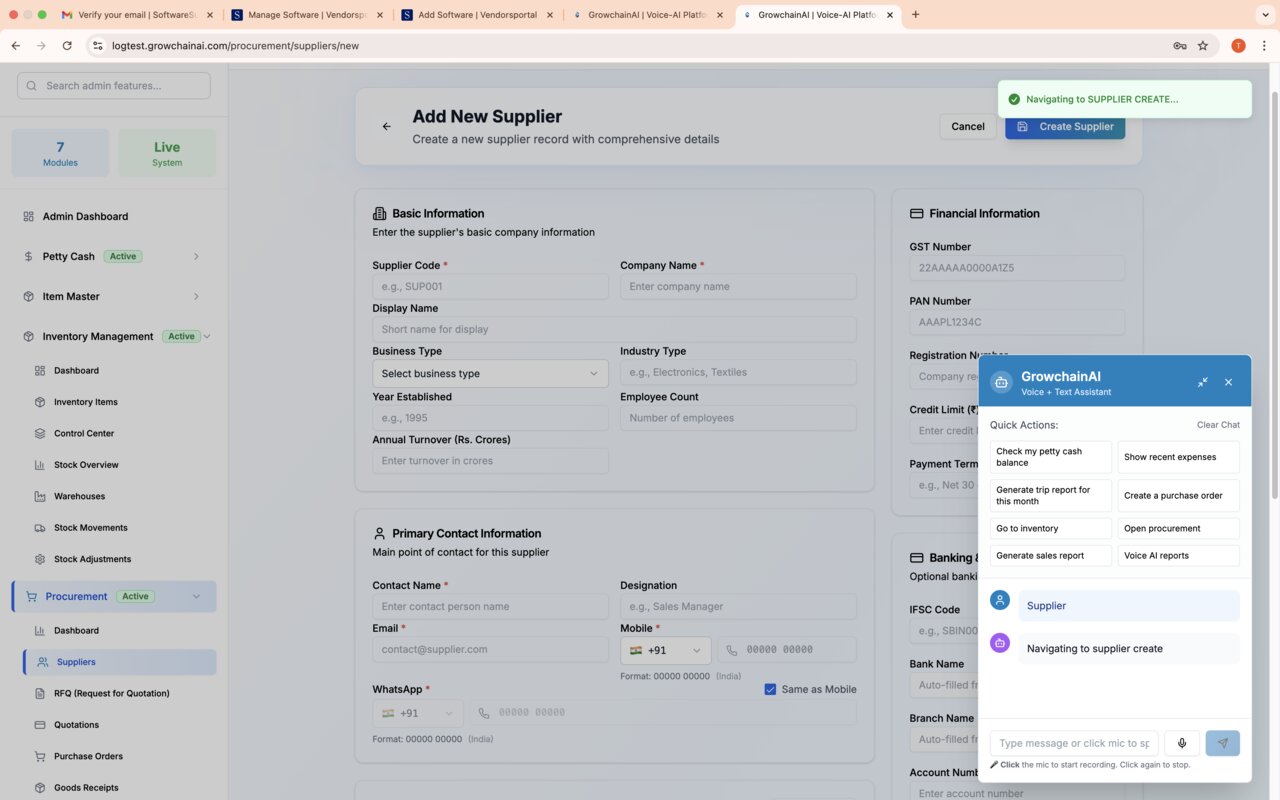The height and width of the screenshot is (800, 1280).
Task: Switch to the Add Software Vendorsportal tab
Action: pos(477,15)
